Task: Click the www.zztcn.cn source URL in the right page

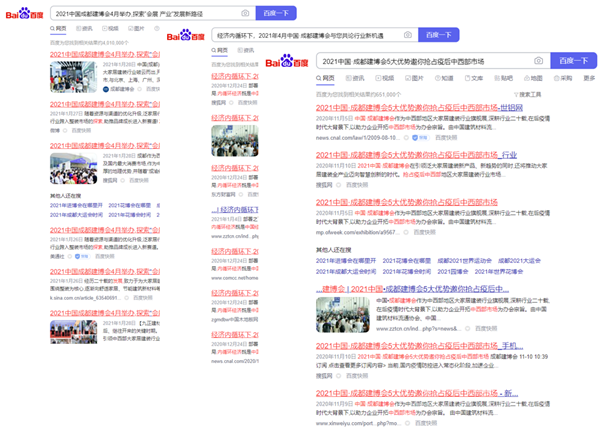Action: (417, 329)
